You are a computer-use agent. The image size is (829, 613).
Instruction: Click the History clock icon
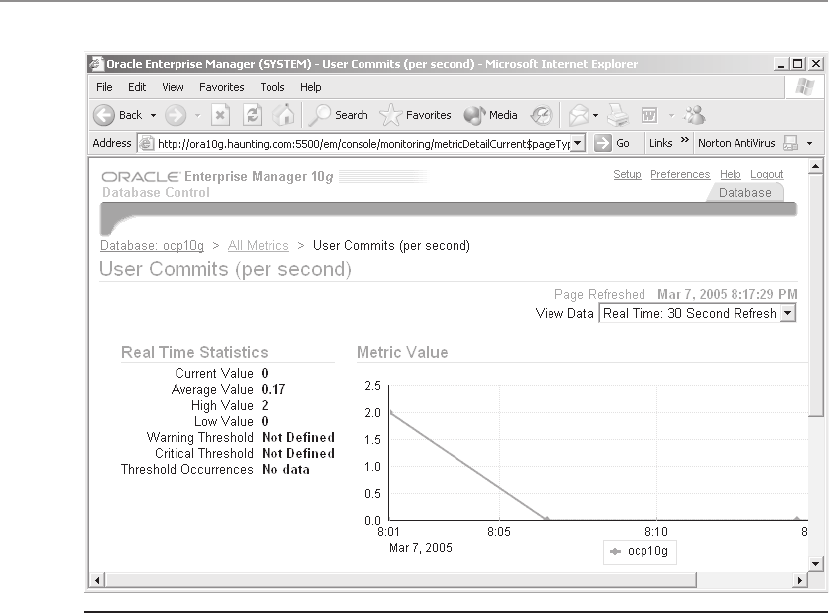541,115
